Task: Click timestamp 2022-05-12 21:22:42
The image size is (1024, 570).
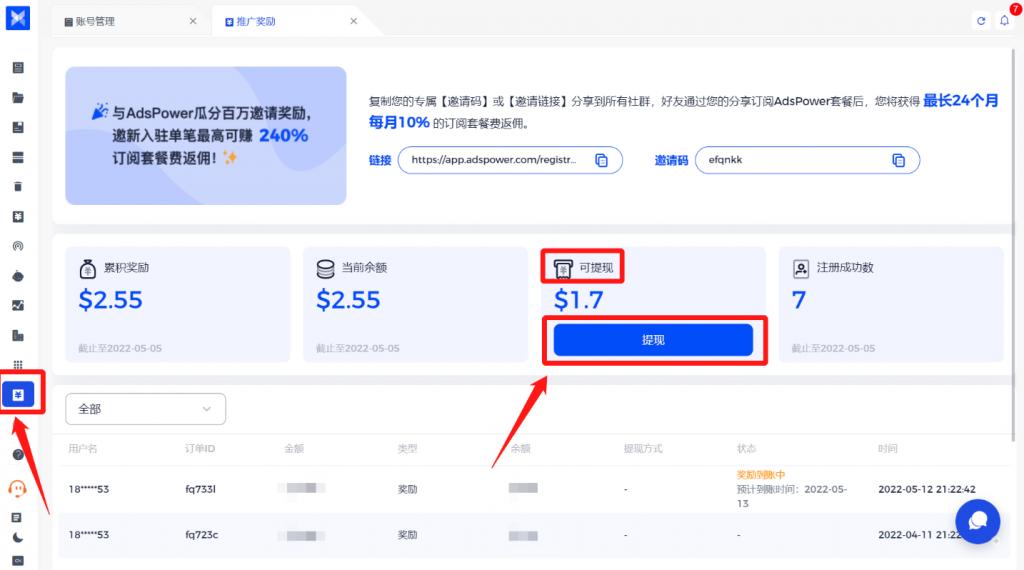Action: (927, 489)
